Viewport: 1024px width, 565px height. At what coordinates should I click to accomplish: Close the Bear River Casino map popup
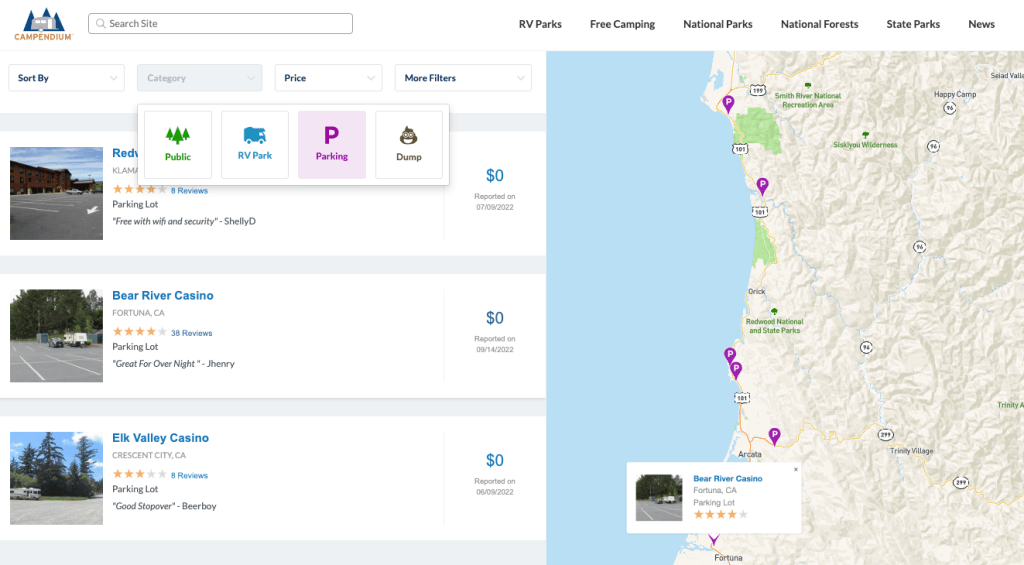(x=796, y=469)
